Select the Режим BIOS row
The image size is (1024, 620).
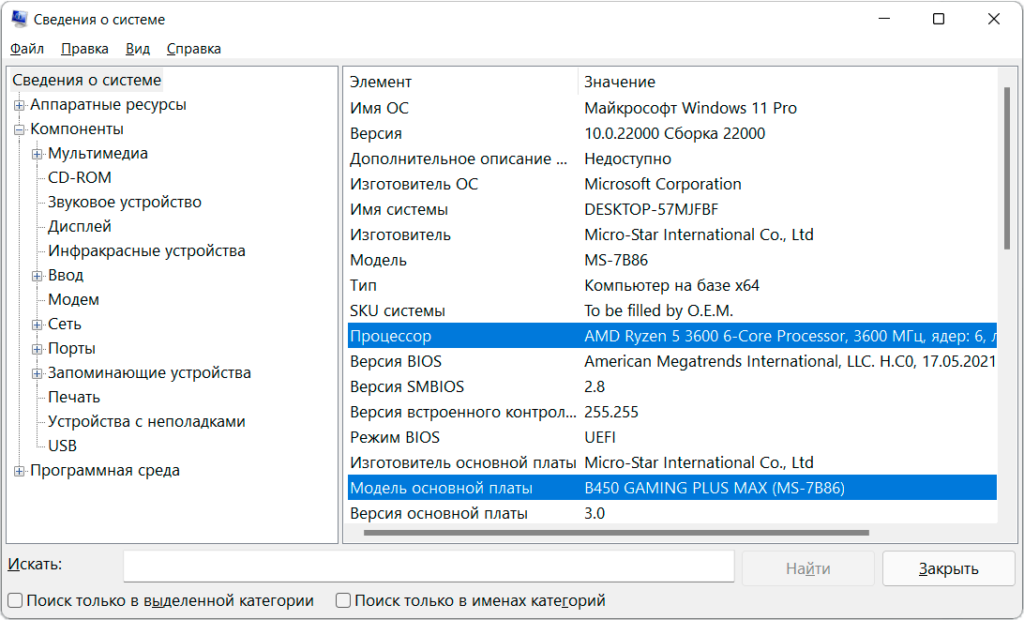(x=672, y=438)
